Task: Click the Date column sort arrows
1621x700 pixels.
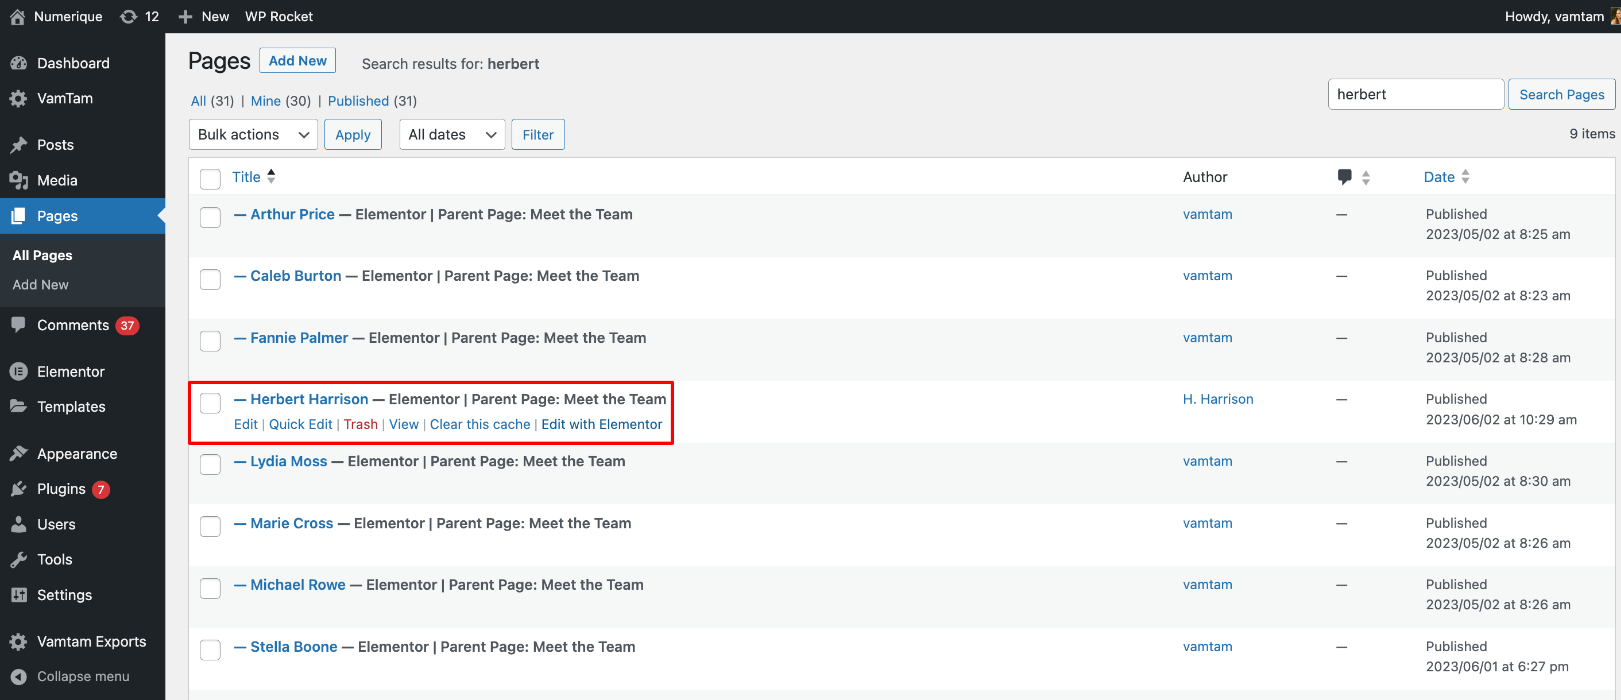Action: coord(1466,177)
